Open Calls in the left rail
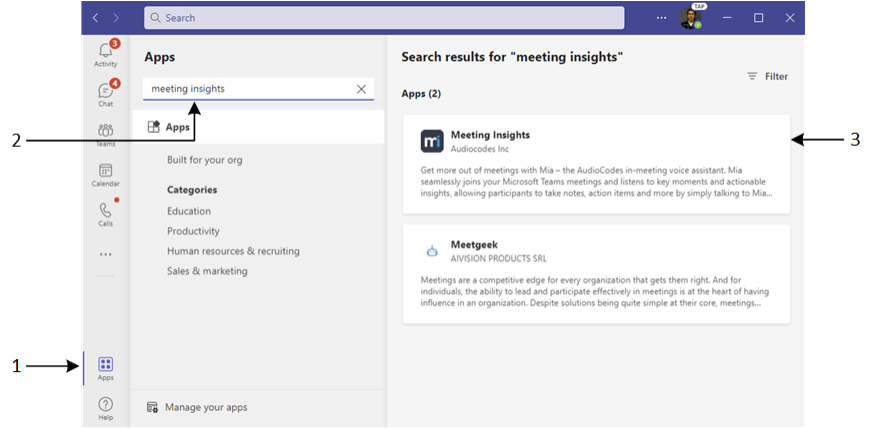872x429 pixels. pyautogui.click(x=105, y=213)
